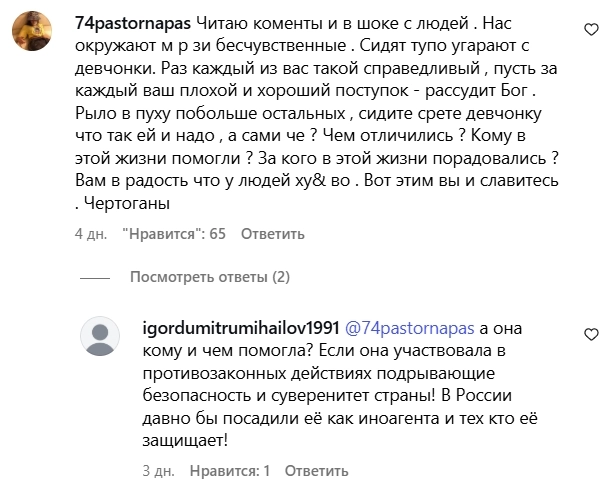This screenshot has width=612, height=487.
Task: Expand "Посмотреть ответы (2)" replies
Action: pos(208,277)
